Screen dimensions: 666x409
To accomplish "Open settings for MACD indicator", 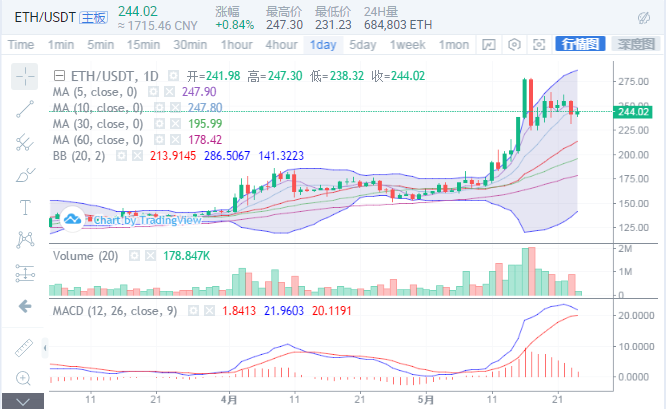I will (193, 311).
